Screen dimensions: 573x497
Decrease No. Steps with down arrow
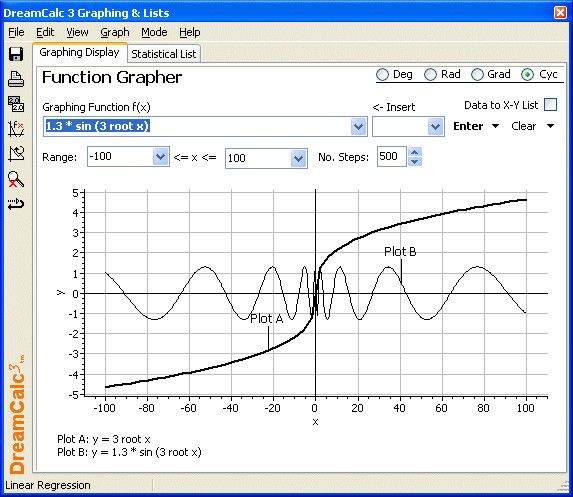(415, 161)
